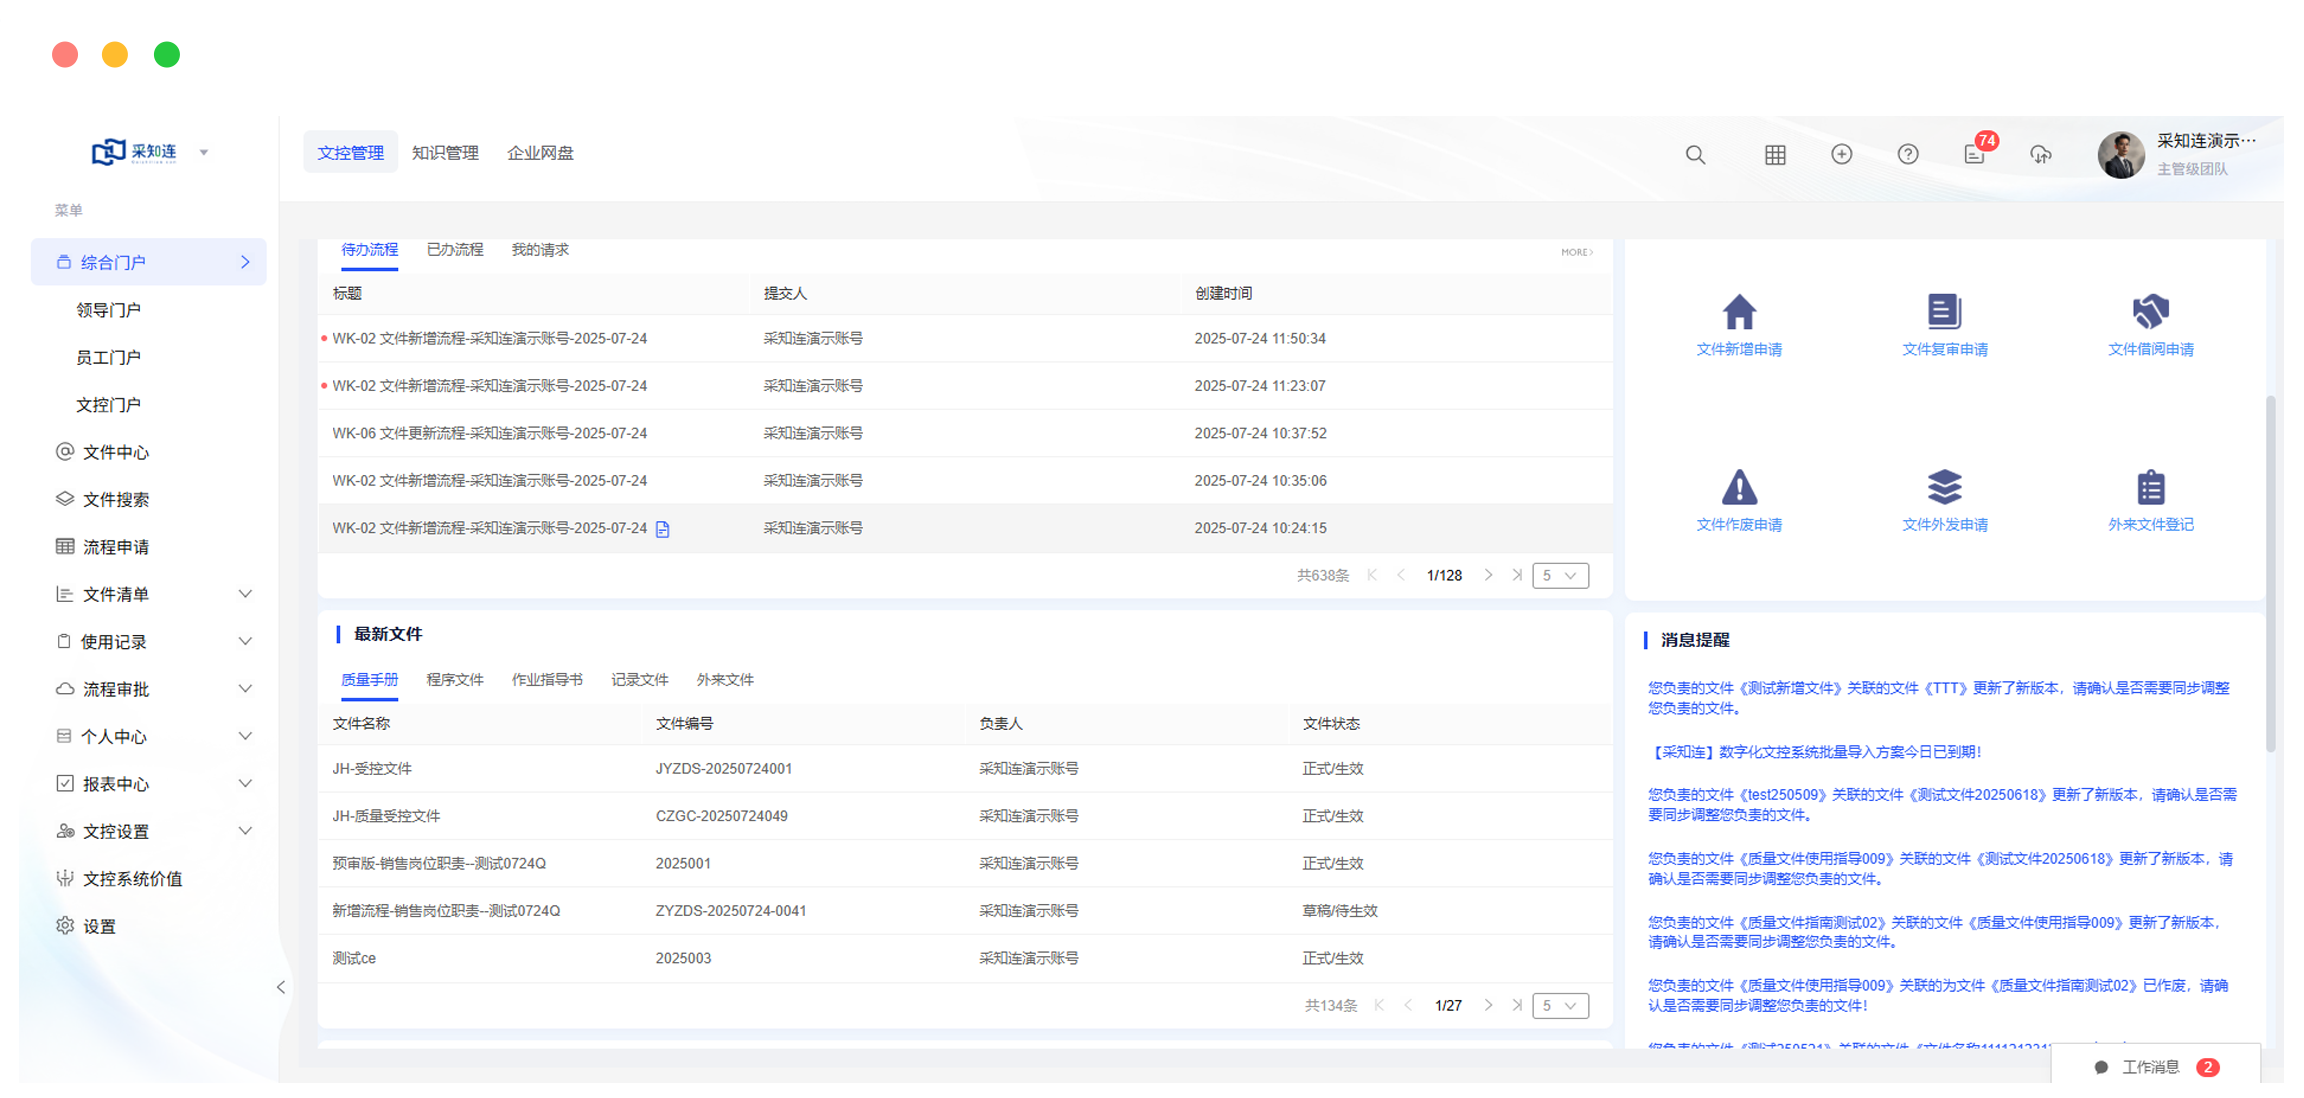The image size is (2304, 1098).
Task: Expand the 个人中心 sidebar menu
Action: pyautogui.click(x=245, y=736)
